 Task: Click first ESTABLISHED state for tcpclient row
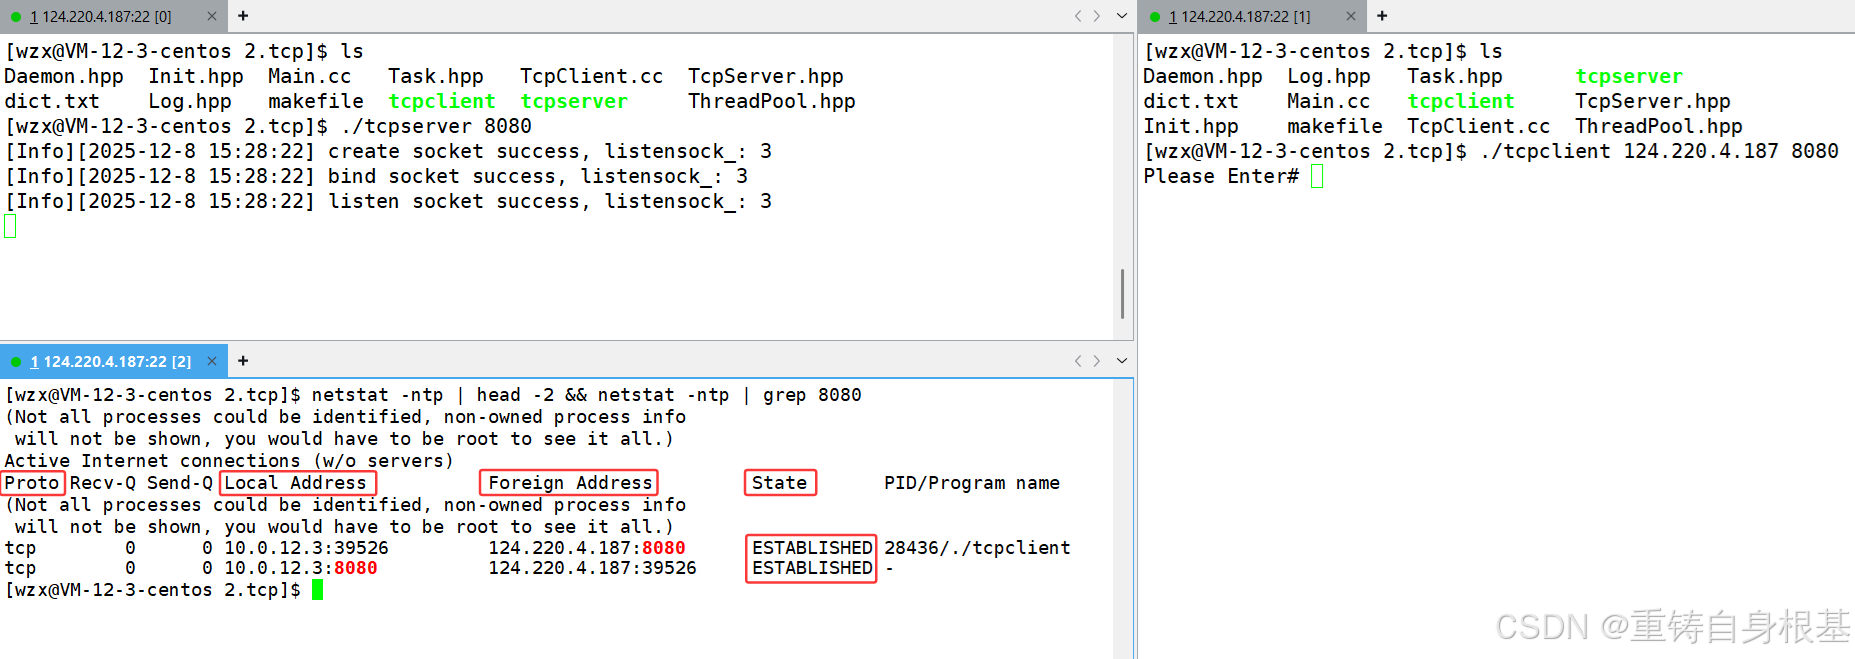click(x=812, y=548)
